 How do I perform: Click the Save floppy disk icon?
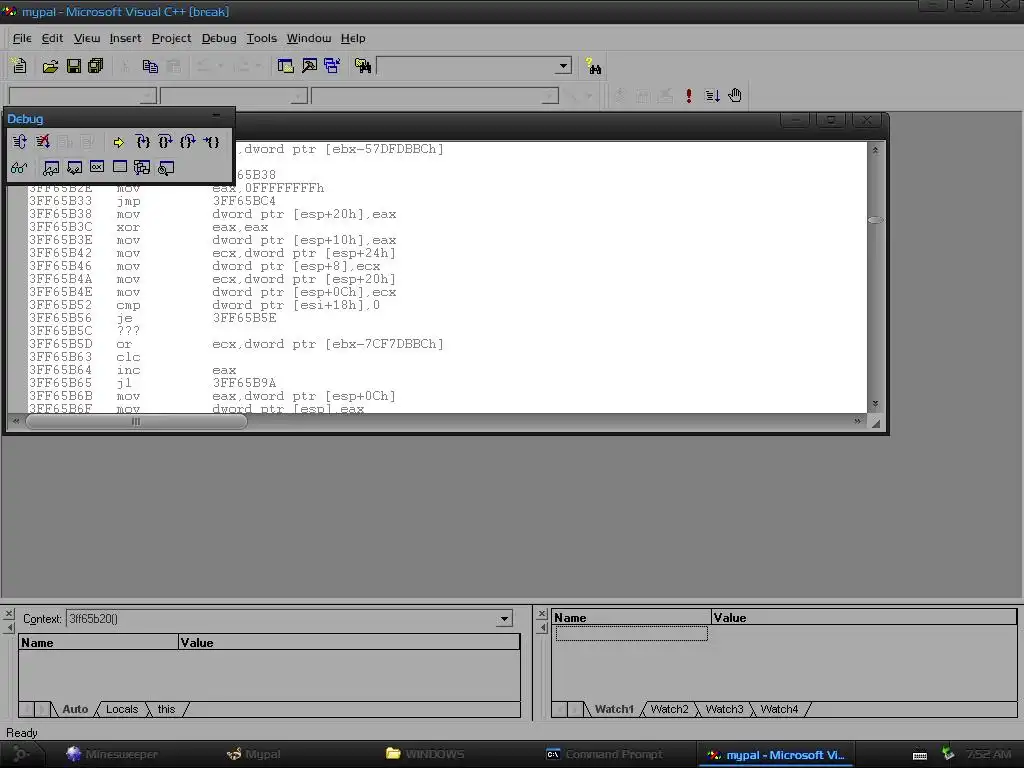(x=74, y=66)
